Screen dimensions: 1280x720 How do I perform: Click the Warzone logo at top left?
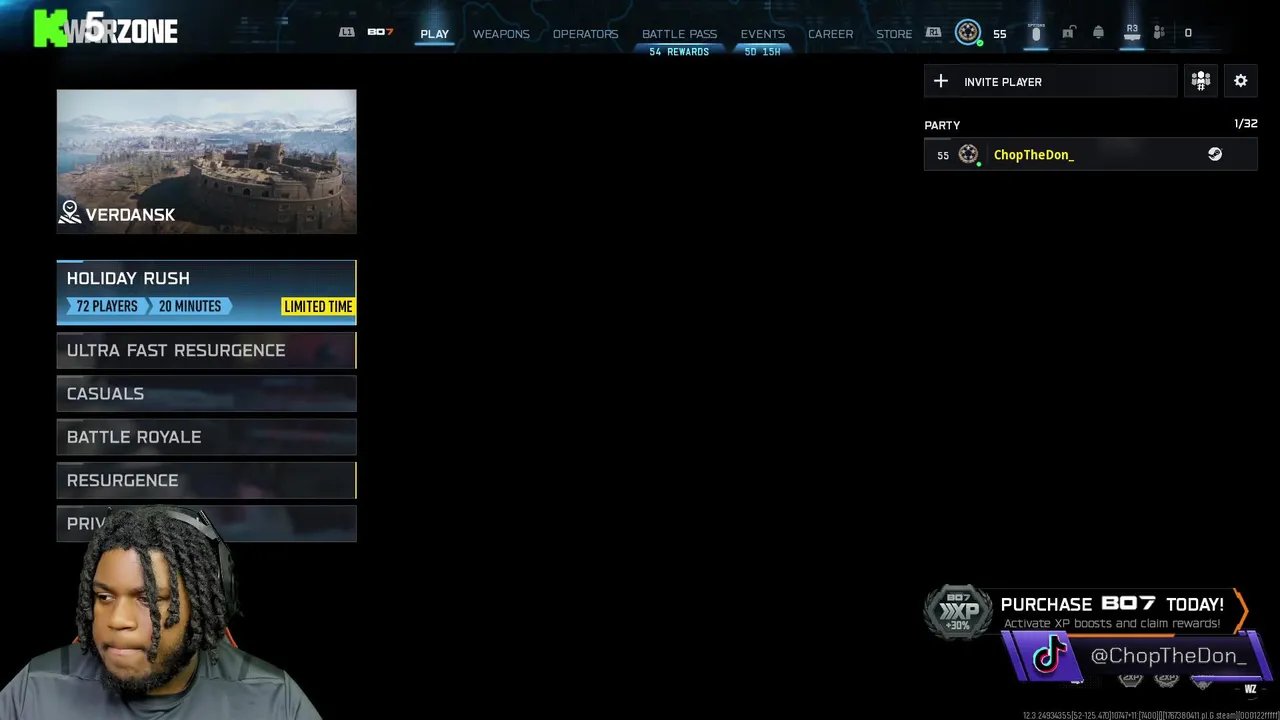click(x=106, y=29)
